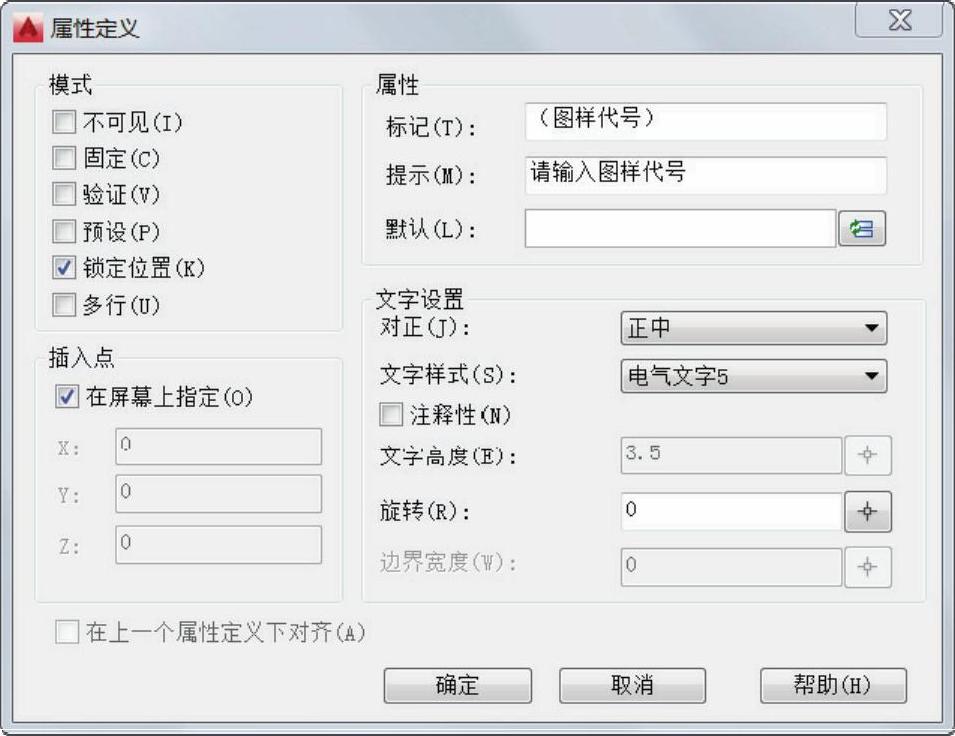Enable the 不可见(I) checkbox
The width and height of the screenshot is (955, 736).
pos(64,122)
